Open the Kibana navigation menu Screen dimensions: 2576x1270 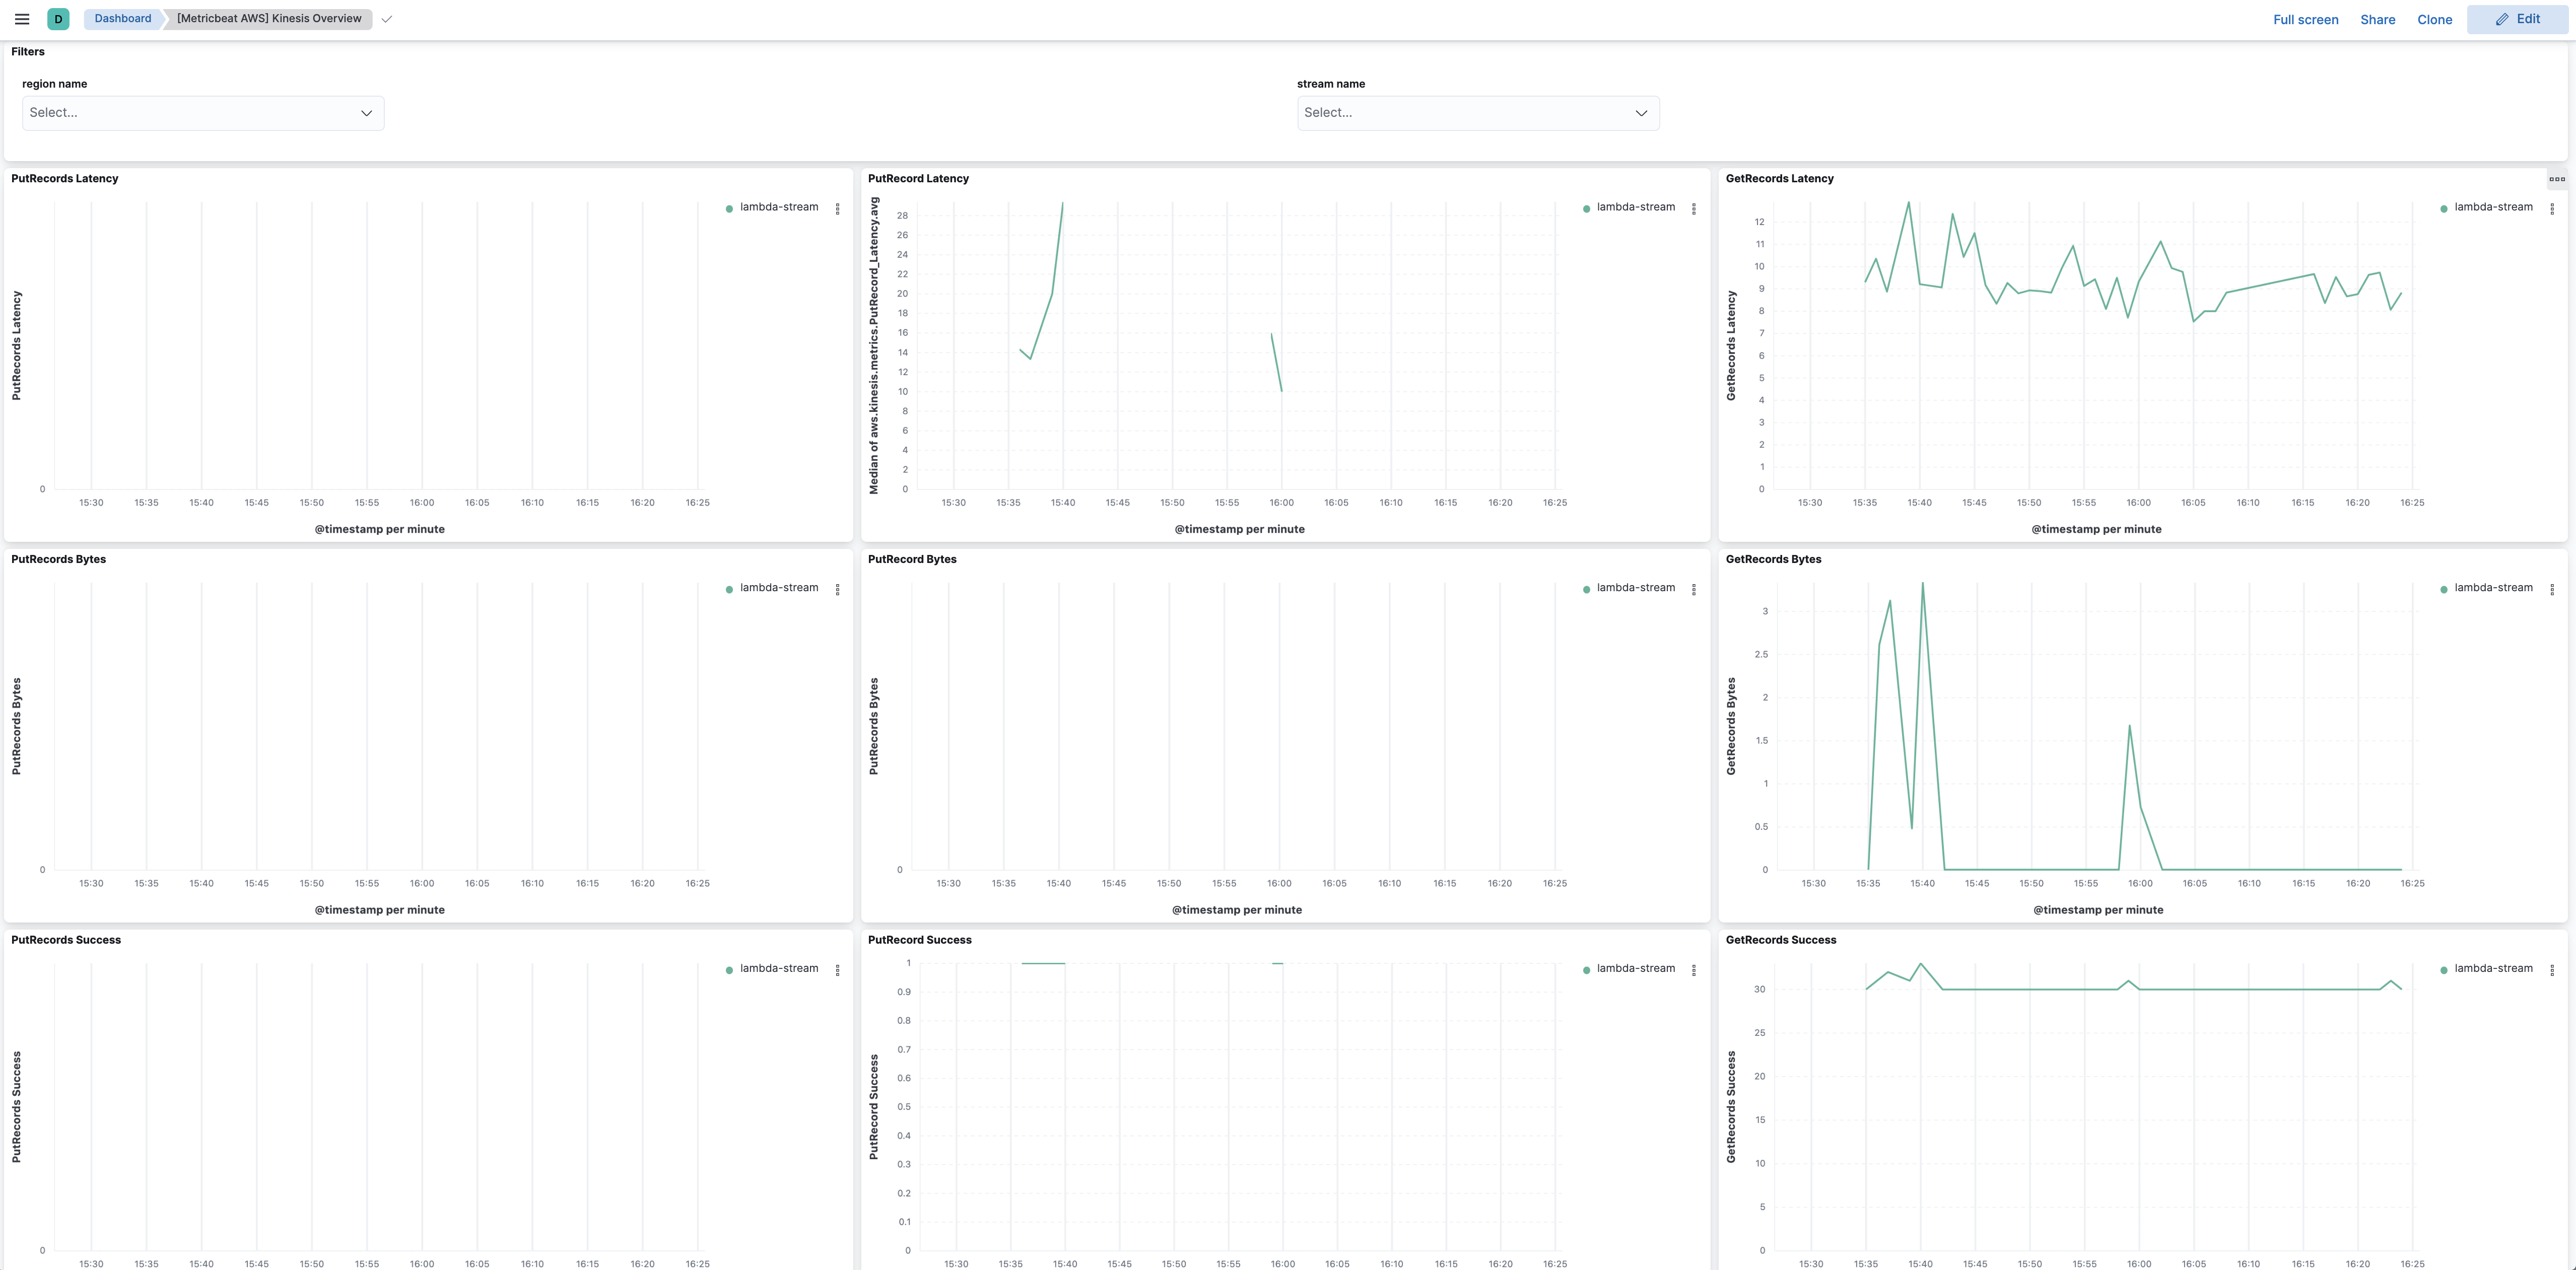click(21, 18)
